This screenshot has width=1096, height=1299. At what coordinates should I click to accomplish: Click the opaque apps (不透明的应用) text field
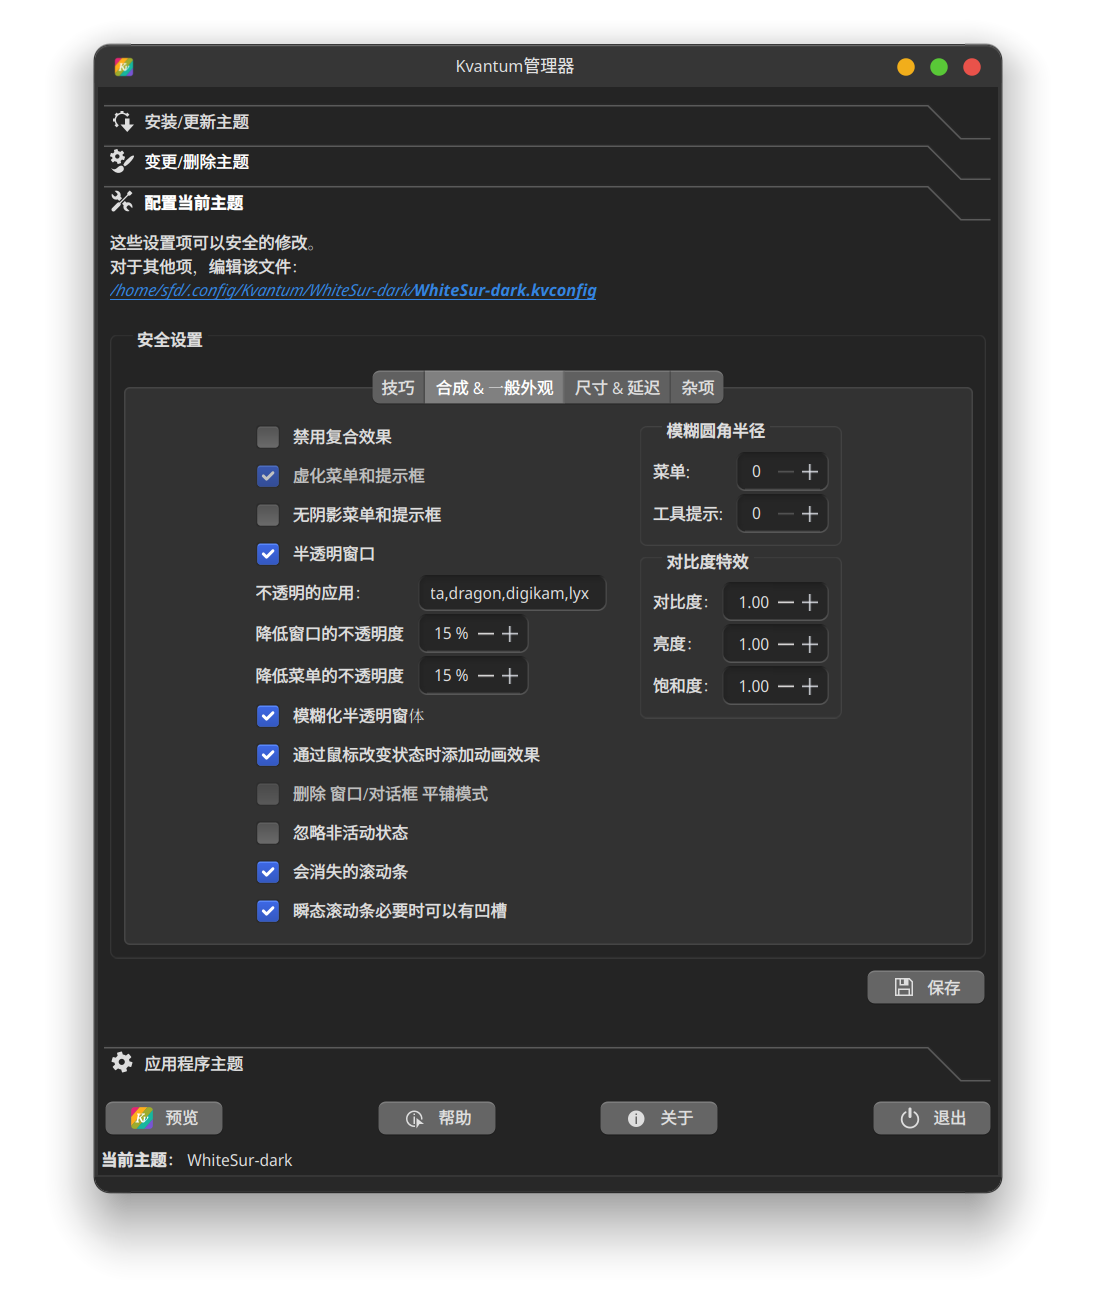(x=511, y=593)
